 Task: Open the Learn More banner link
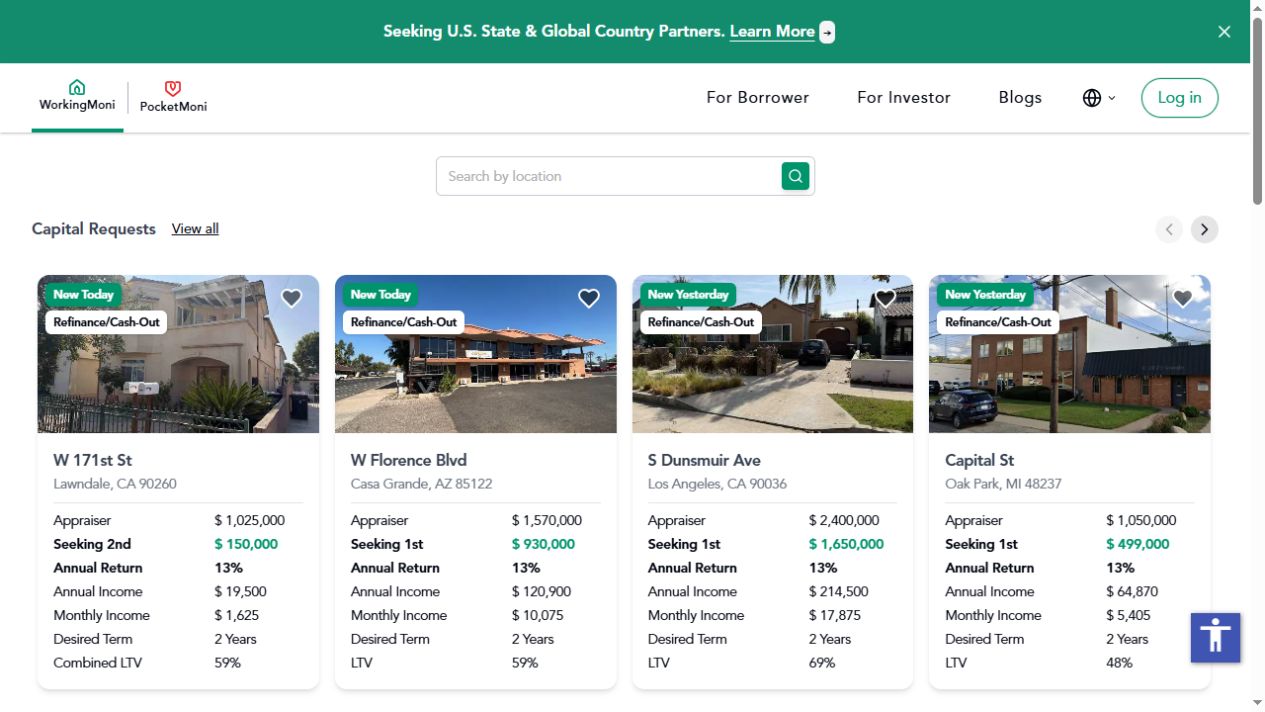coord(772,32)
